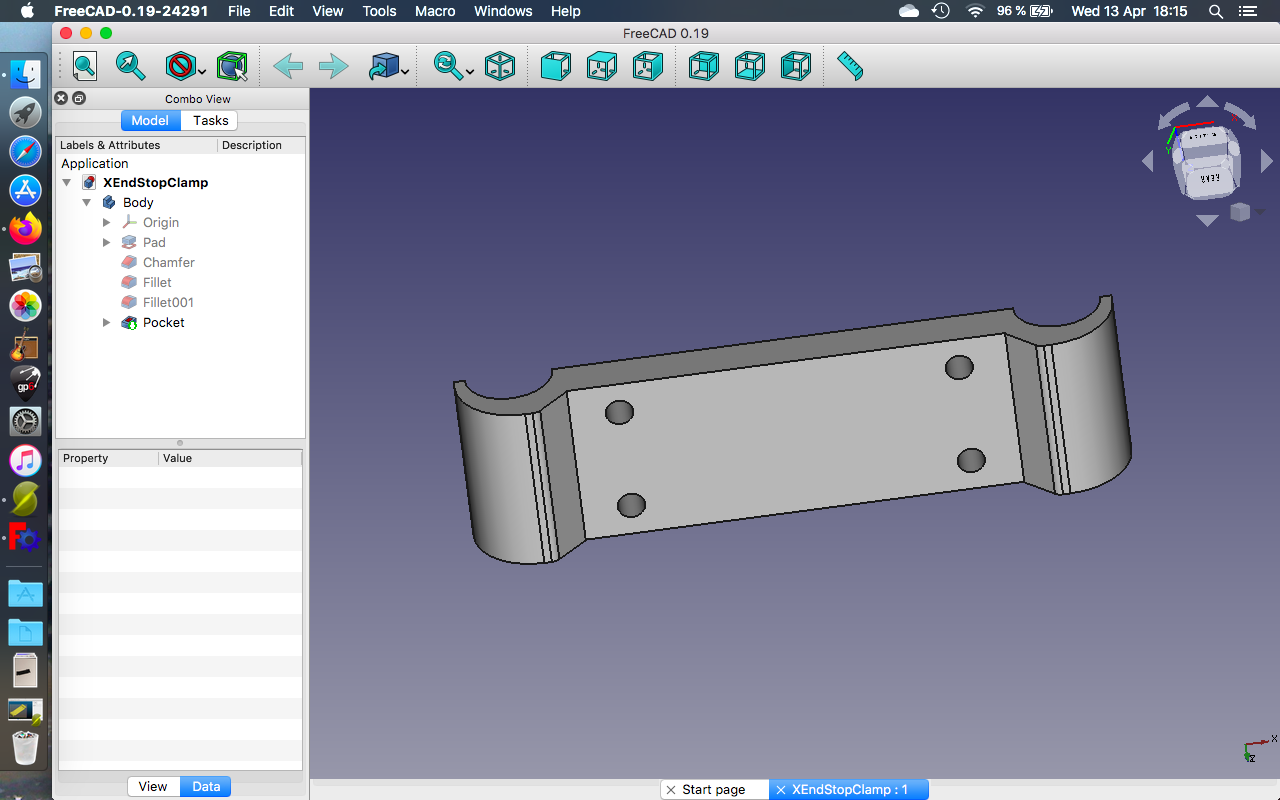Switch to the Tasks tab
Viewport: 1280px width, 800px height.
pyautogui.click(x=209, y=120)
